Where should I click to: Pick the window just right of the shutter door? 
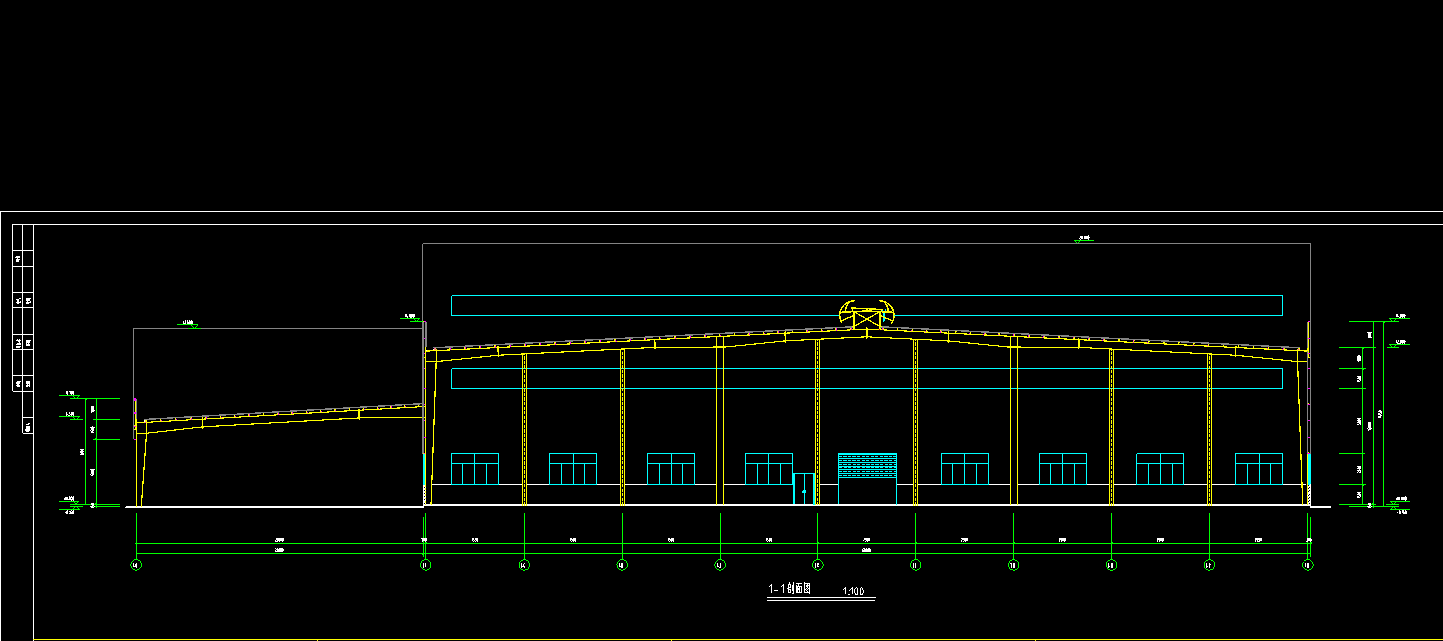click(964, 468)
